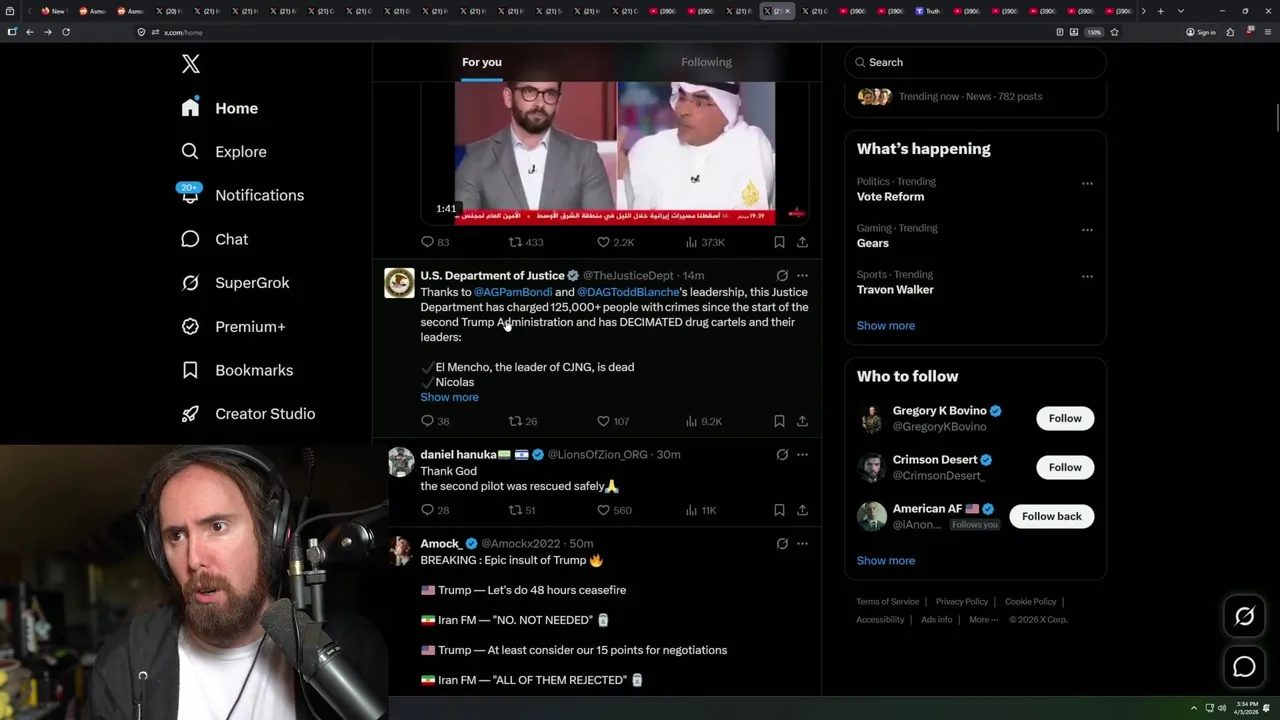Reload the page in browser toolbar
Viewport: 1280px width, 720px height.
pyautogui.click(x=66, y=32)
